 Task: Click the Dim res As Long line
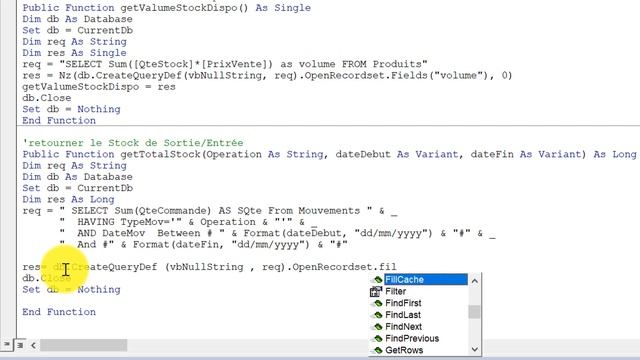pos(69,199)
